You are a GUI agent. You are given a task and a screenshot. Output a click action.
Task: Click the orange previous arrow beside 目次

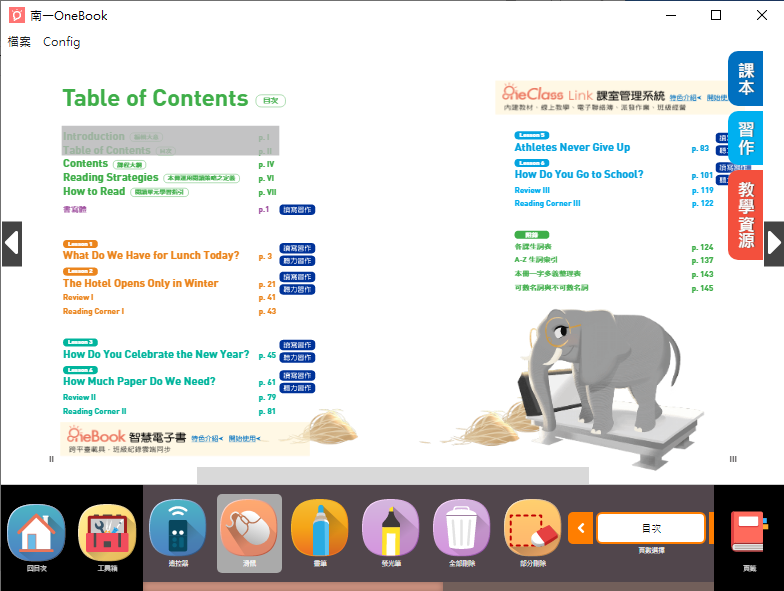[580, 528]
